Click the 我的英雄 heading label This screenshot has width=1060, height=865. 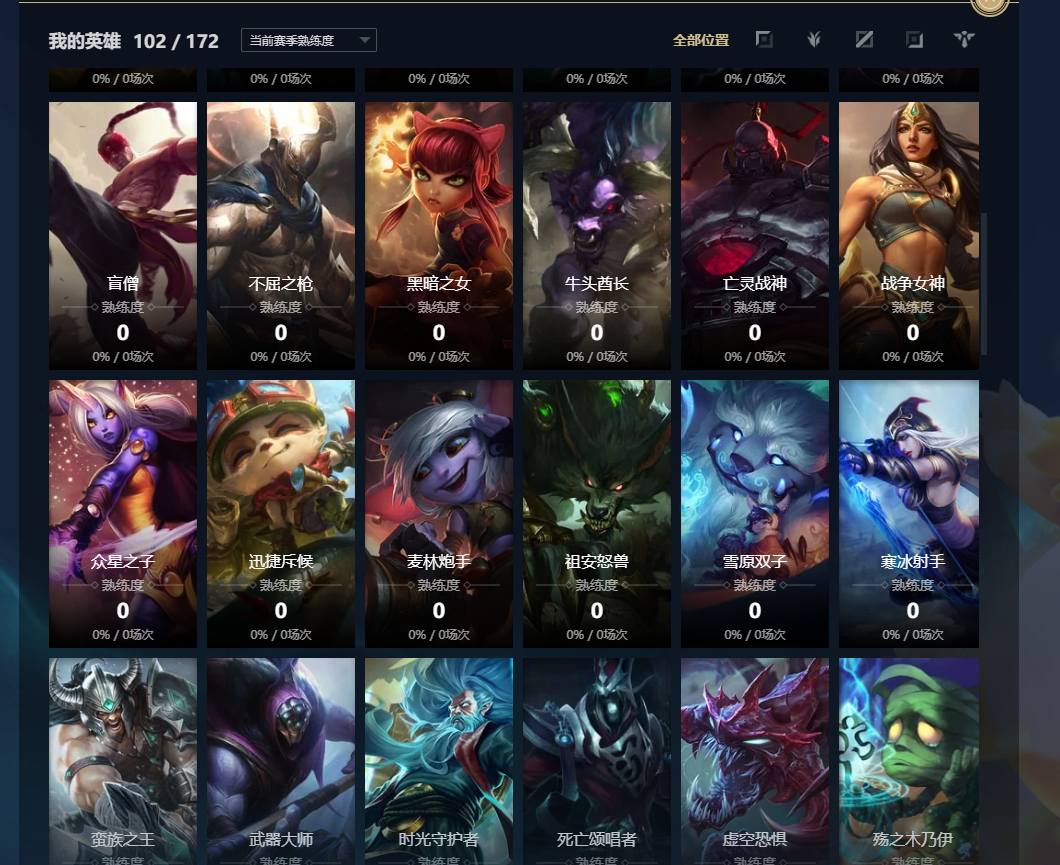click(85, 41)
